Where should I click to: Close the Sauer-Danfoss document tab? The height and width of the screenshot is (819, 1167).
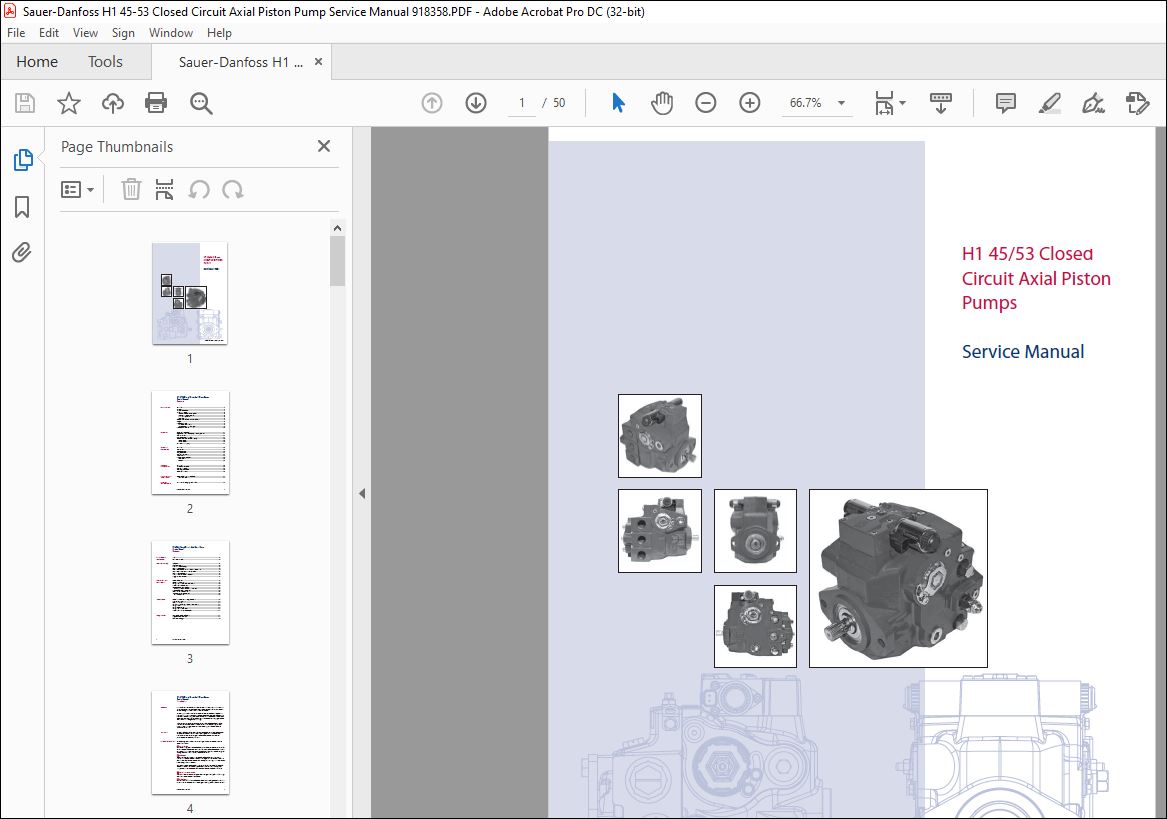(319, 62)
